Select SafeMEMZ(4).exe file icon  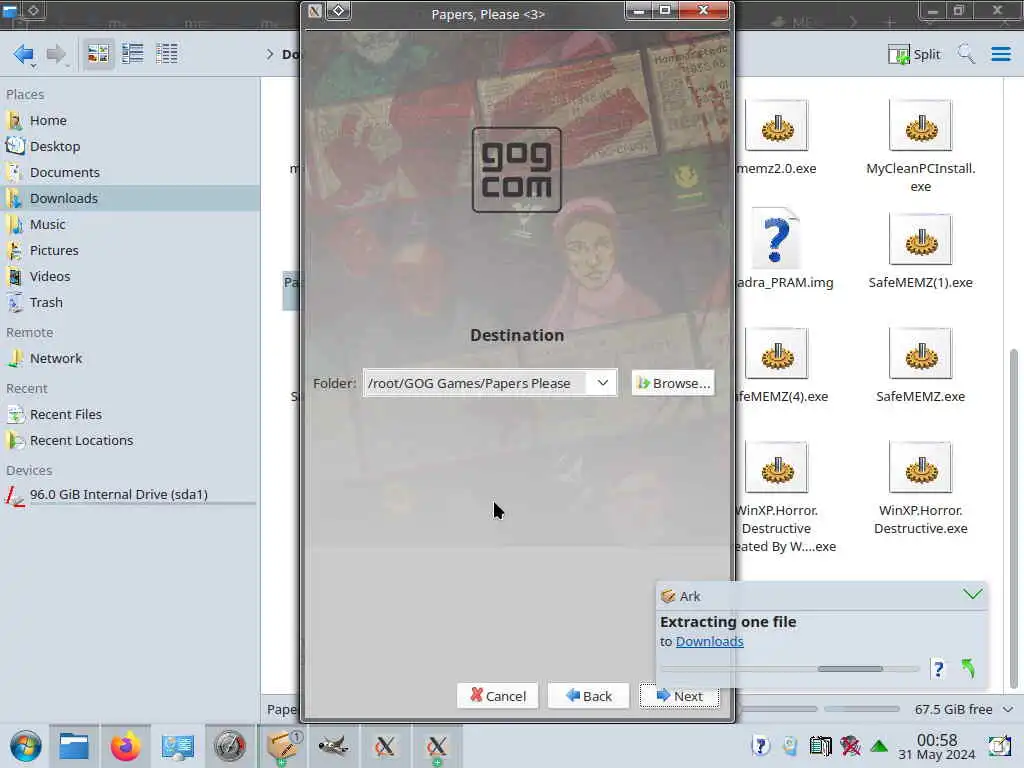click(x=776, y=353)
